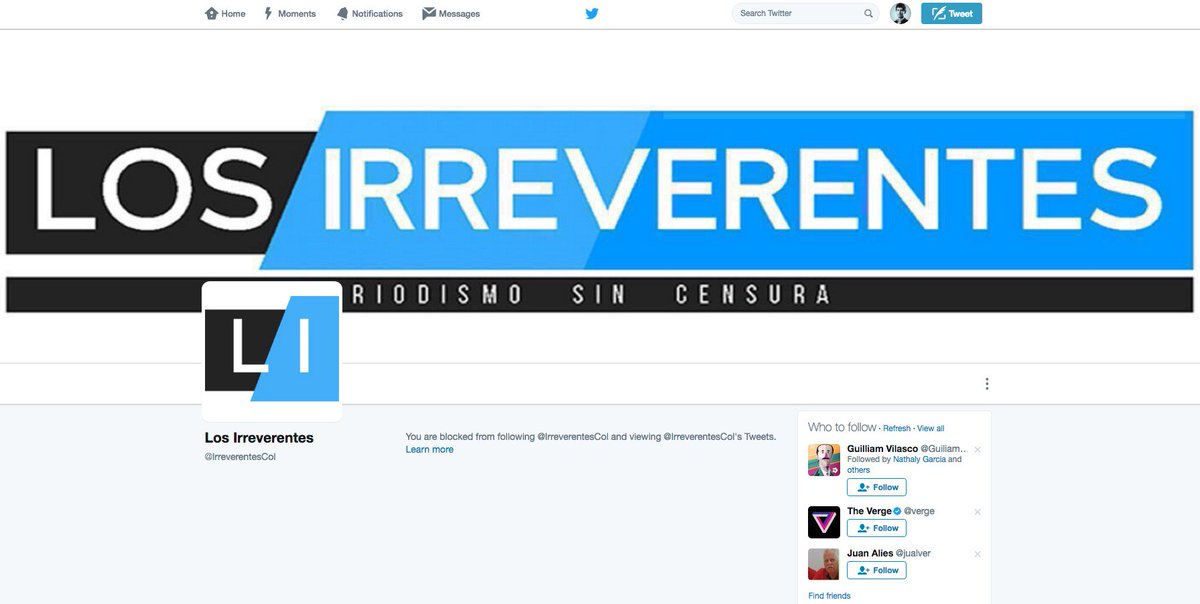Go to Home in top navigation
1200x604 pixels.
[x=225, y=14]
